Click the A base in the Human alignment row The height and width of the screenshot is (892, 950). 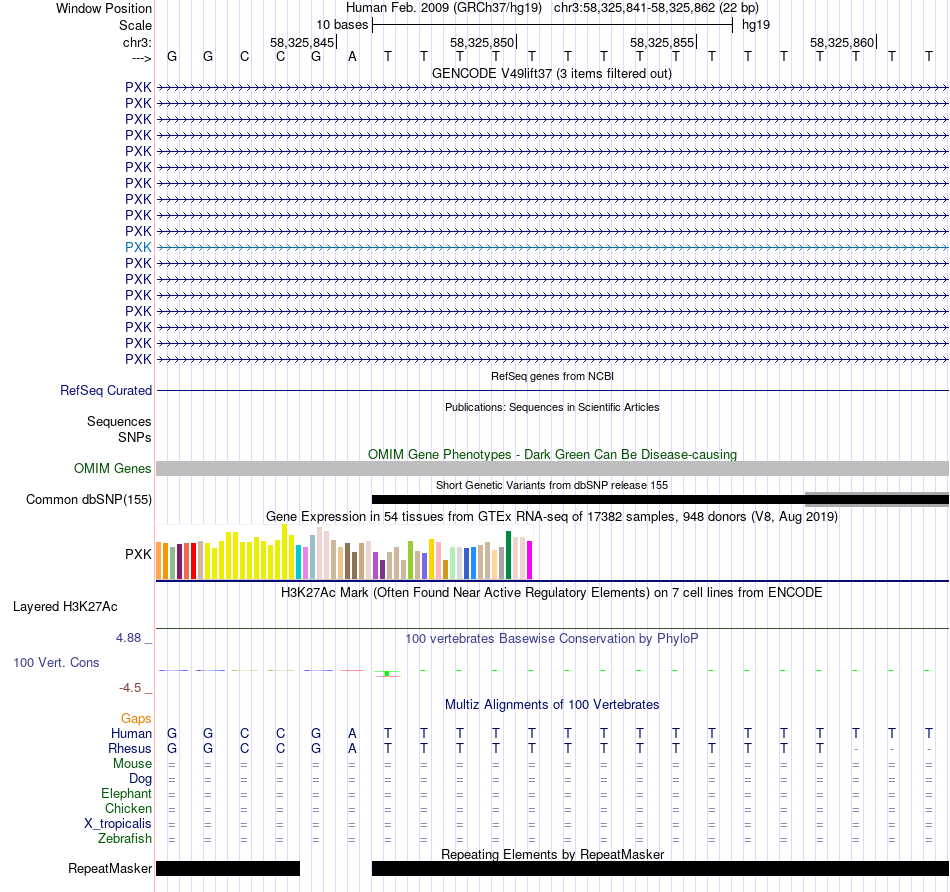352,734
